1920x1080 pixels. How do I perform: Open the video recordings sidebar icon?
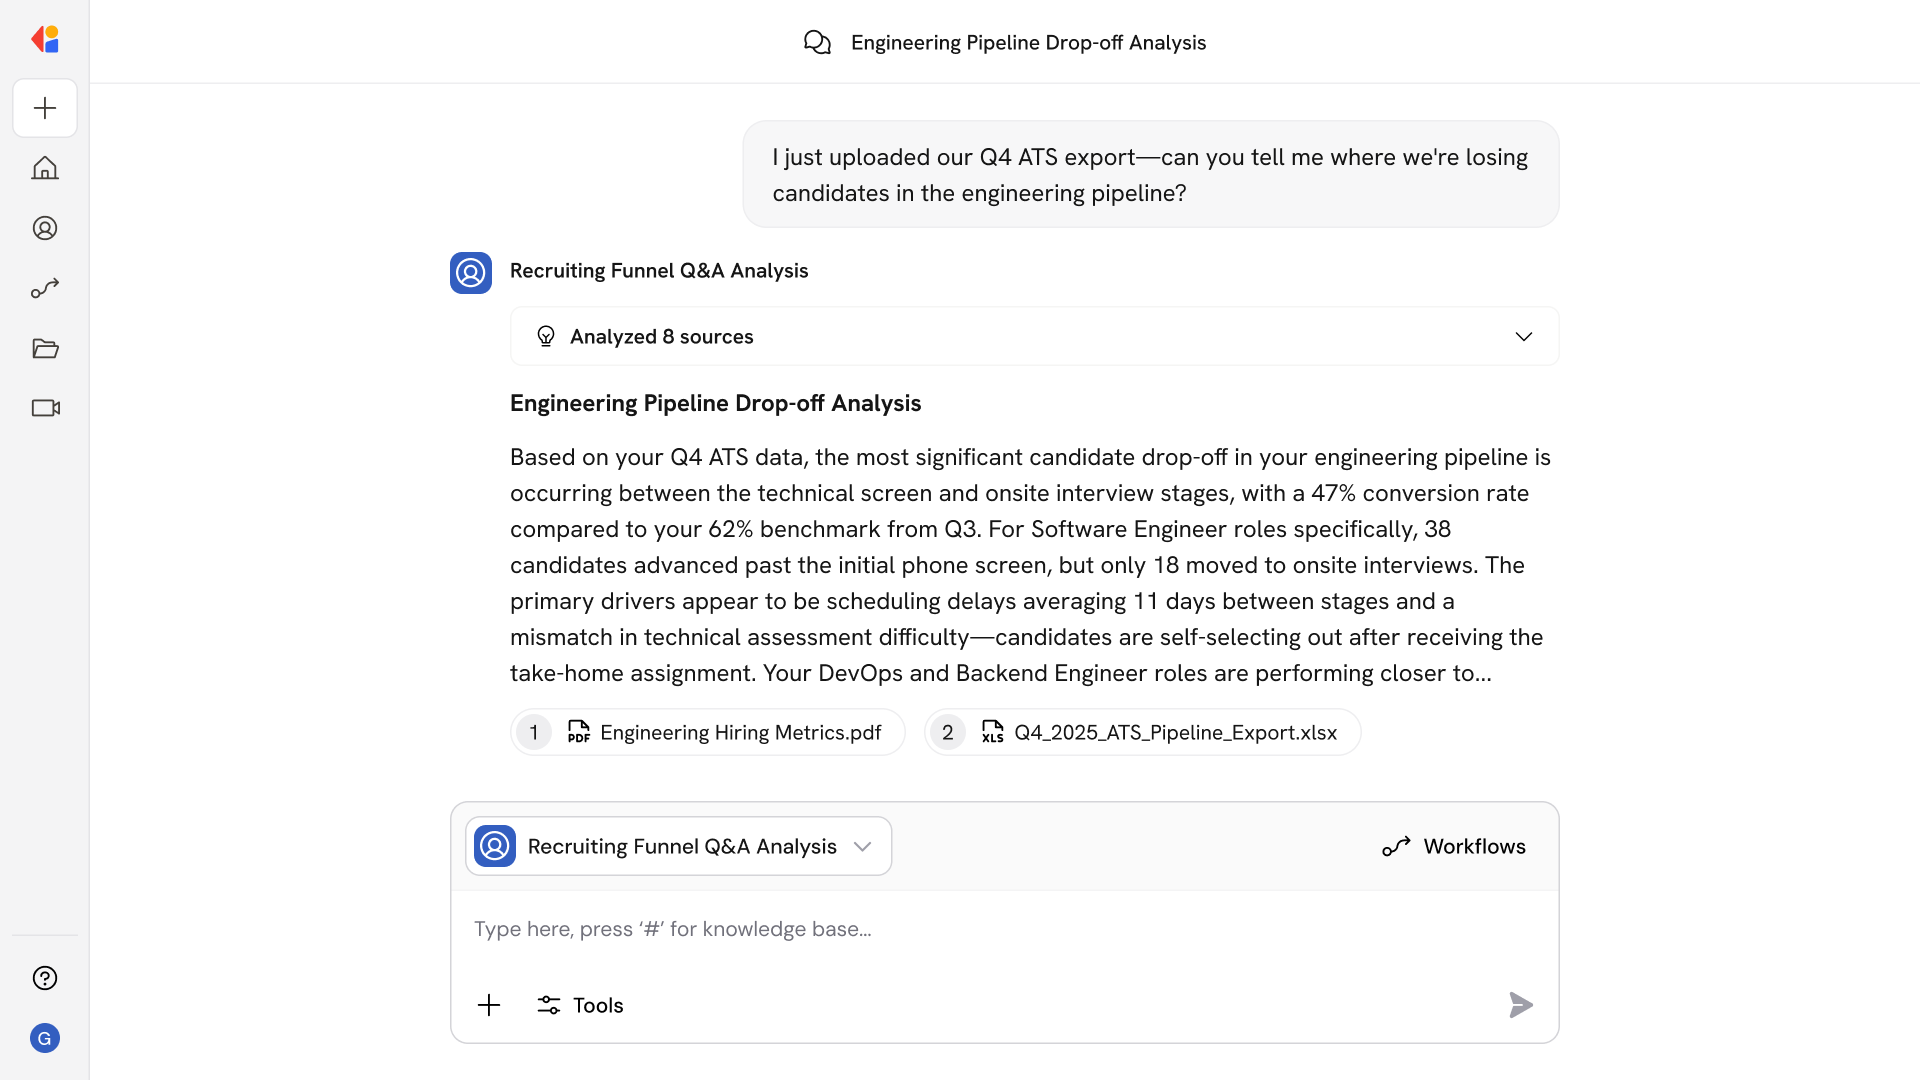(x=44, y=408)
